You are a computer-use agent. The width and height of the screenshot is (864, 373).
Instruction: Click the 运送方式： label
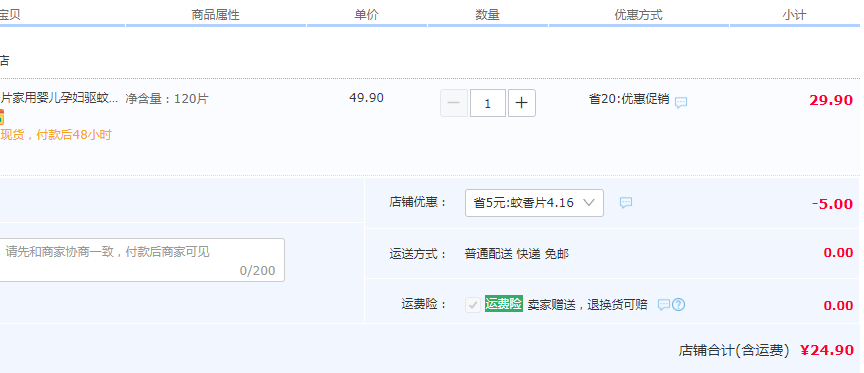[418, 254]
